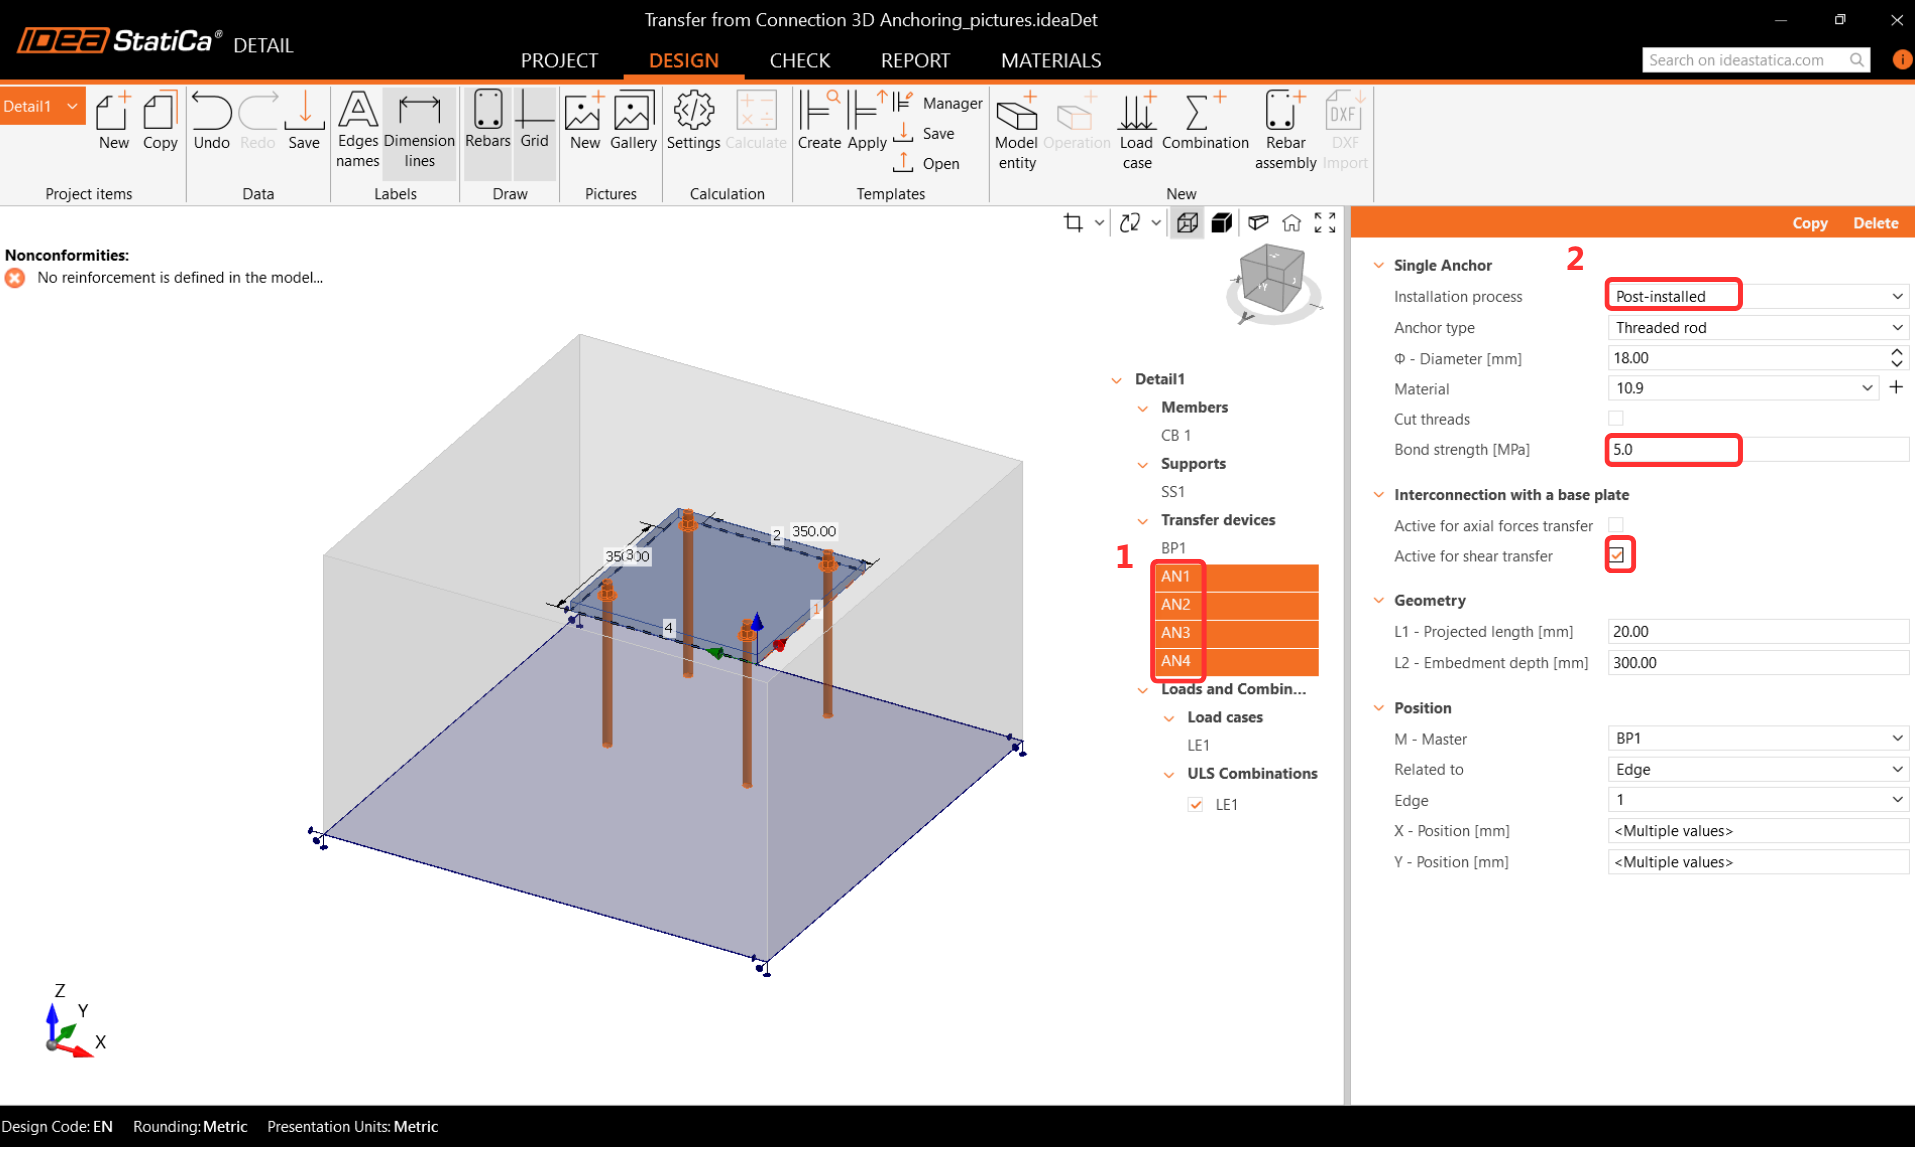Screen dimensions: 1920x1150
Task: Enable Cut threads checkbox
Action: click(x=1616, y=419)
